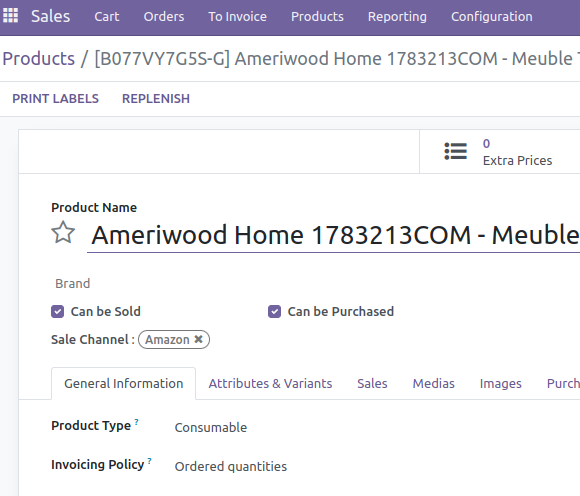Mark product as favorite with star icon
Image resolution: width=580 pixels, height=496 pixels.
pyautogui.click(x=63, y=233)
